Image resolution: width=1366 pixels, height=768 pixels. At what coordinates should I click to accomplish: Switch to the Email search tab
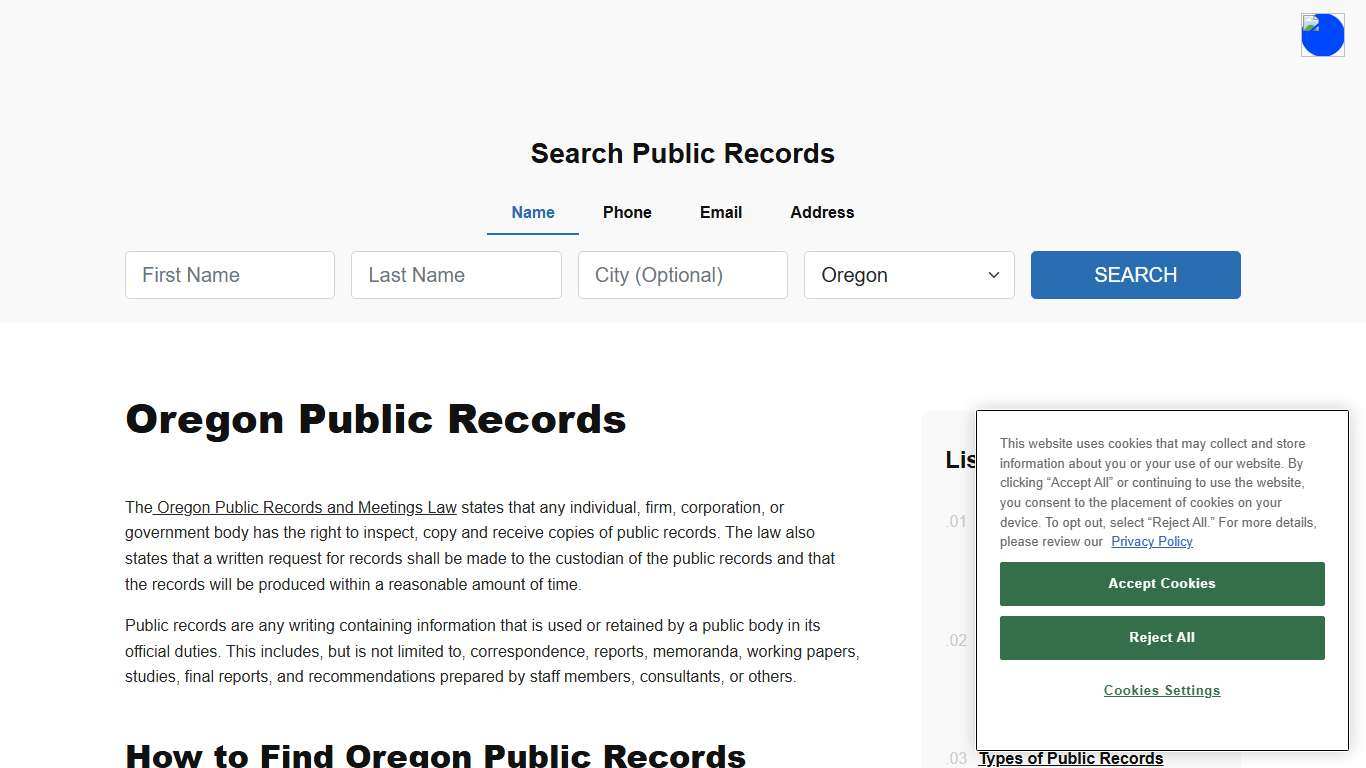pyautogui.click(x=720, y=212)
